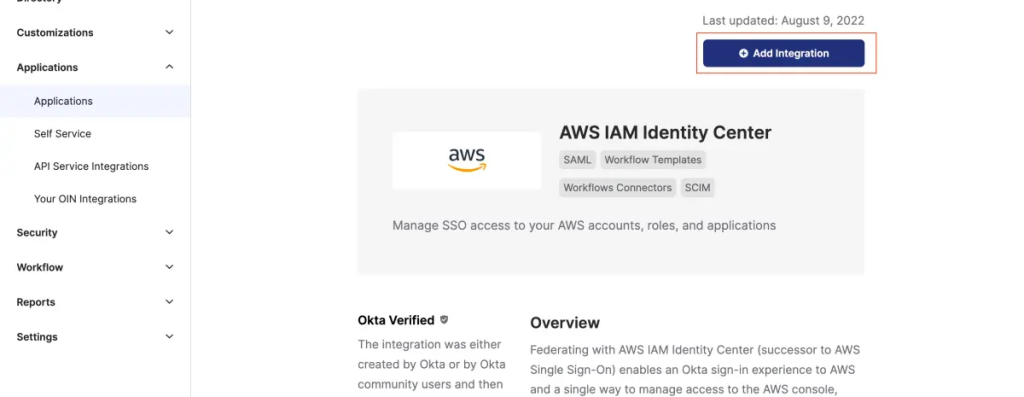This screenshot has width=1024, height=397.
Task: Open the Self Service page
Action: tap(63, 134)
